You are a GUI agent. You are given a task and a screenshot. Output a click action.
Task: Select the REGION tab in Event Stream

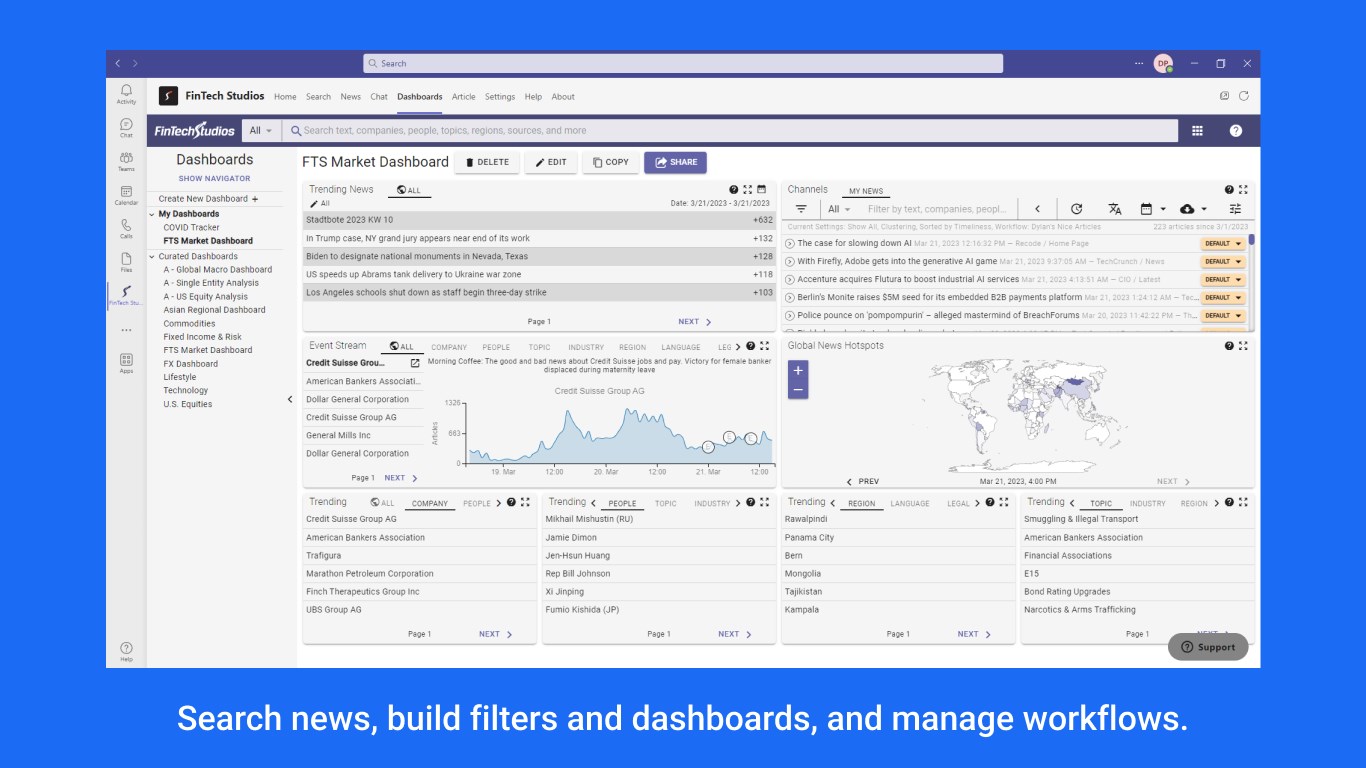pyautogui.click(x=632, y=347)
